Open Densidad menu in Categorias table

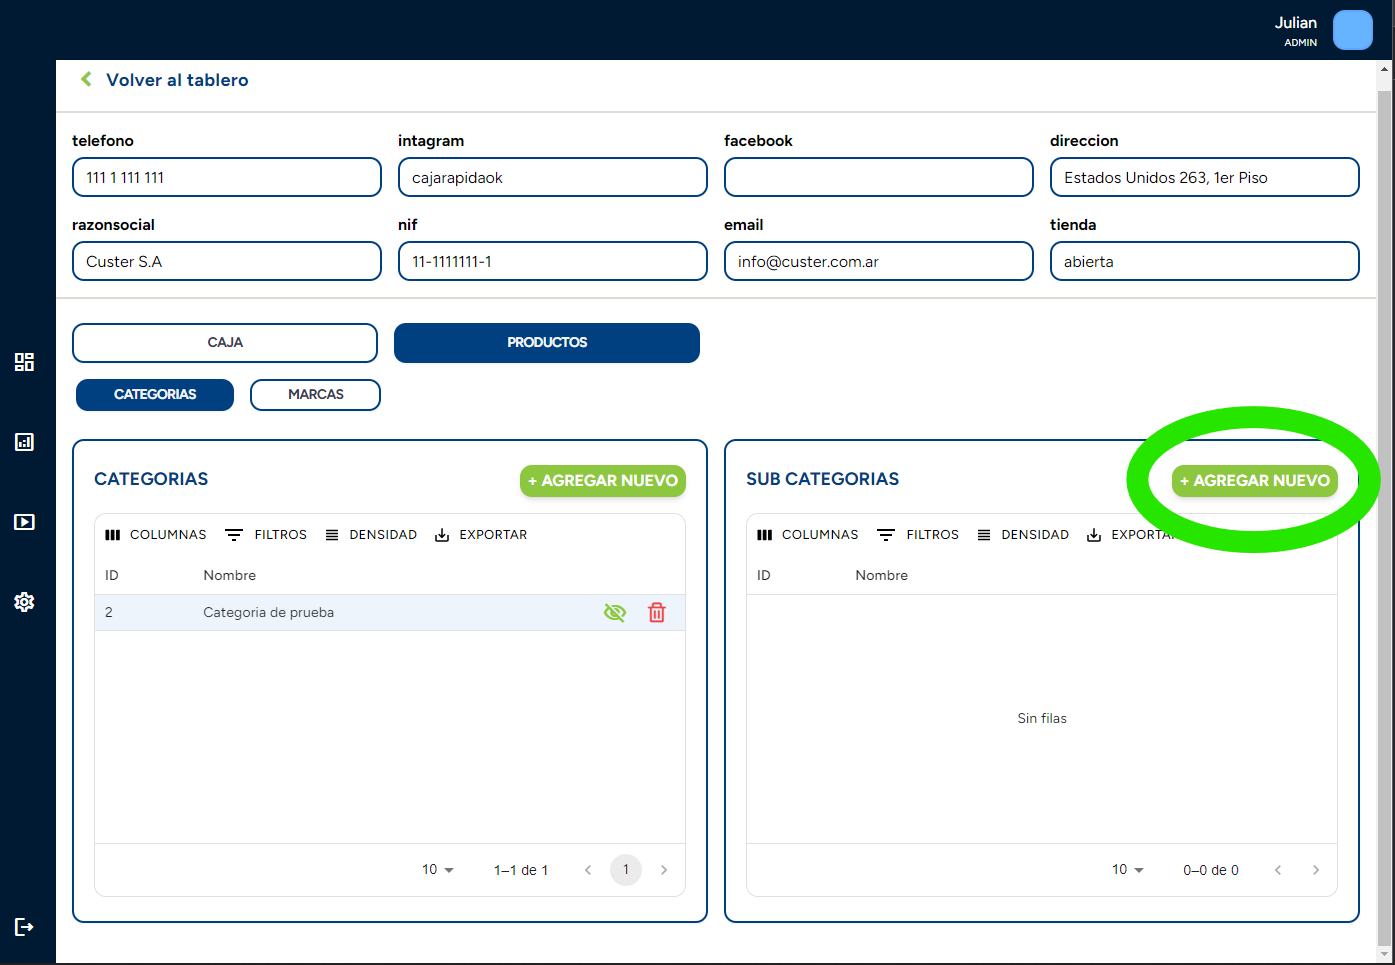tap(371, 535)
